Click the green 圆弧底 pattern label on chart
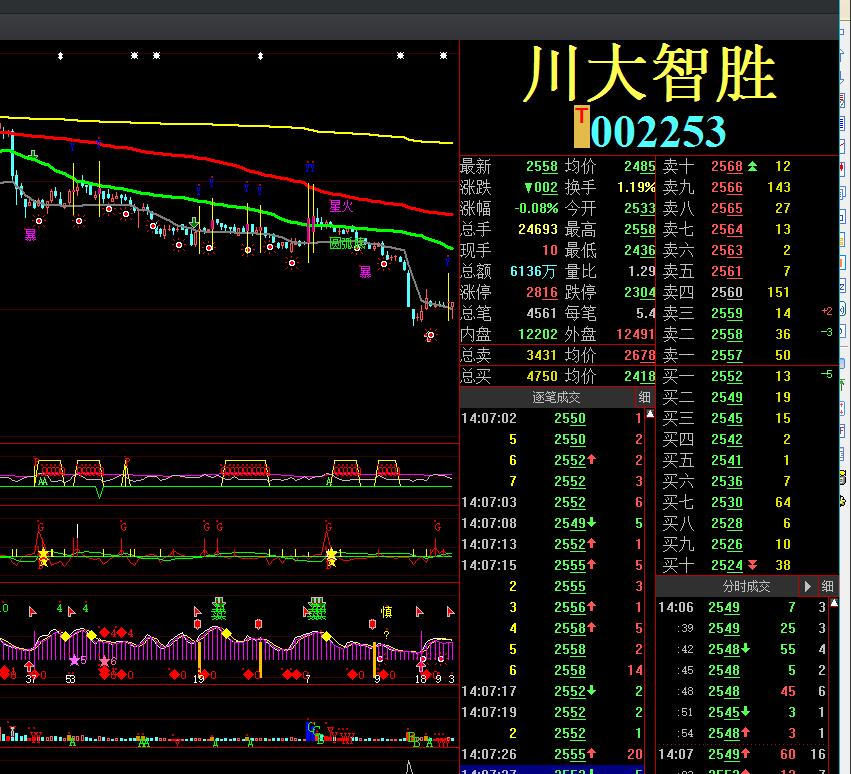This screenshot has height=774, width=851. pos(347,243)
